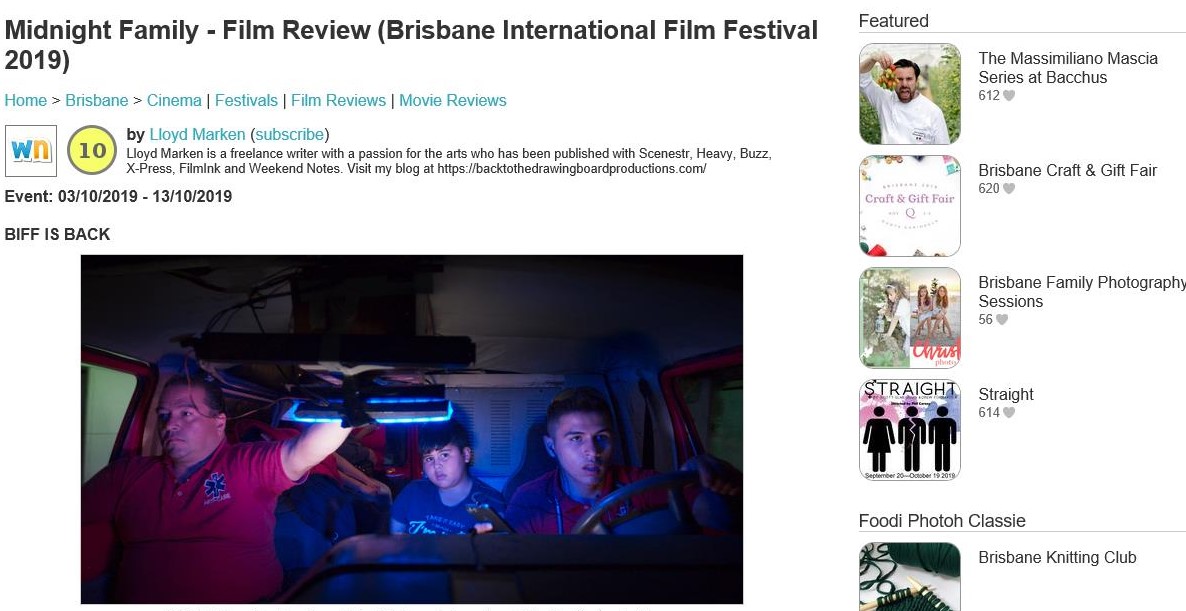This screenshot has width=1186, height=611.
Task: Click the subscribe link next to author
Action: pyautogui.click(x=290, y=135)
